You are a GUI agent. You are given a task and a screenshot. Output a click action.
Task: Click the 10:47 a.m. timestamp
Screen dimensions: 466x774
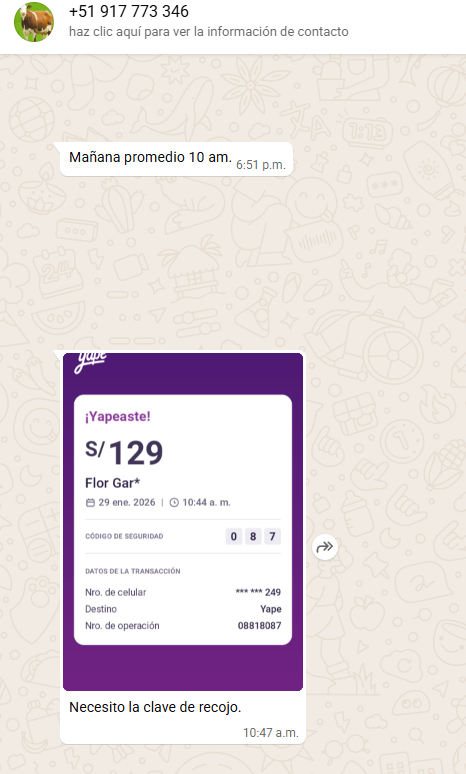click(271, 733)
